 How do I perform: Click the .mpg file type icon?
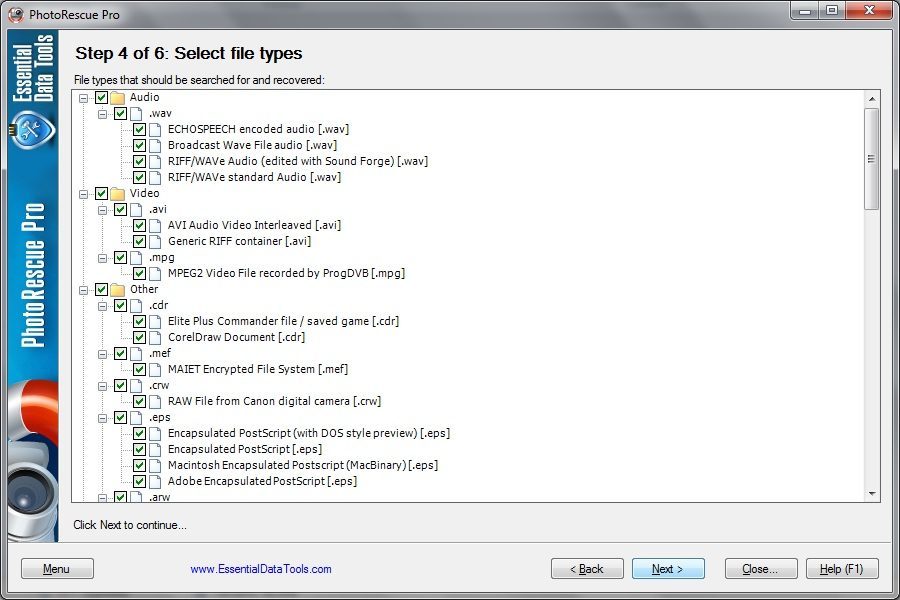click(x=136, y=258)
